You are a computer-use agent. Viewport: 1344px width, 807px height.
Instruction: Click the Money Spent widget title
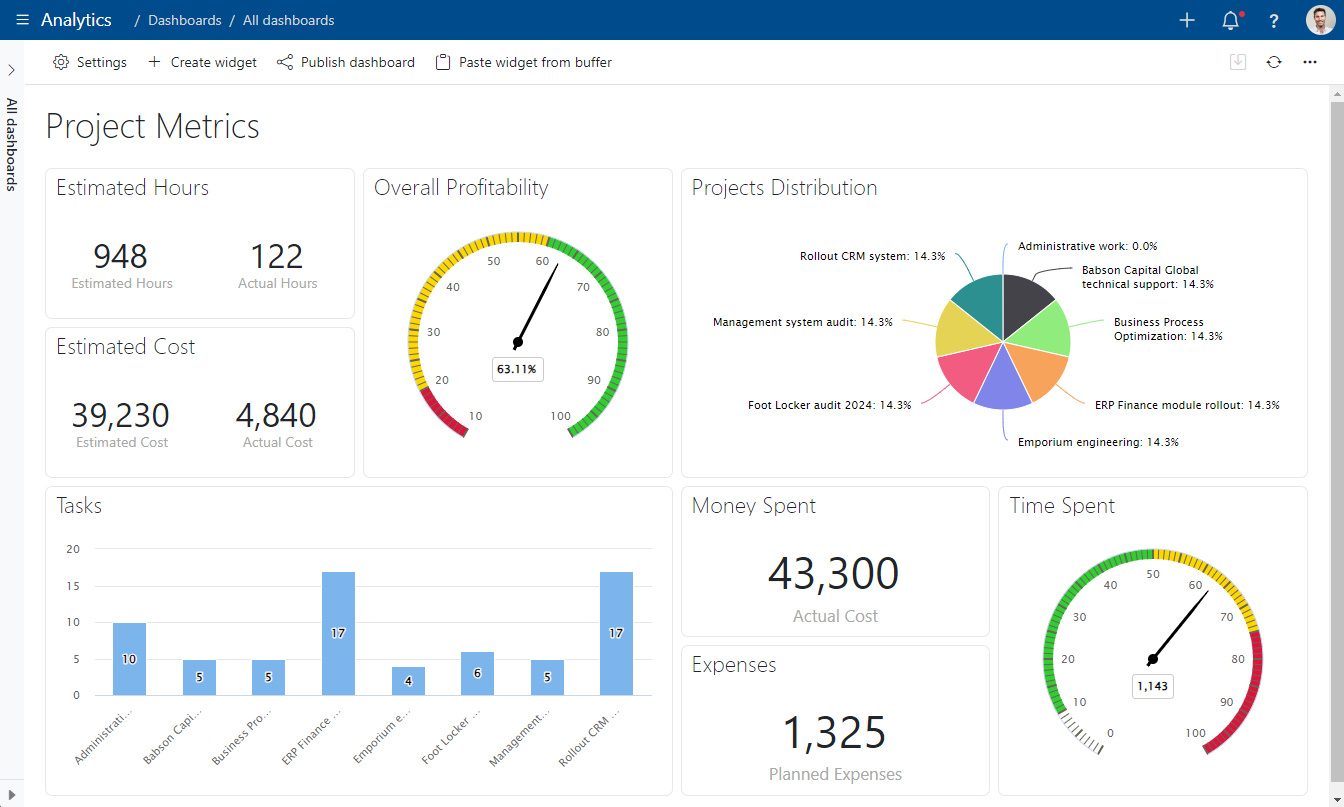click(x=754, y=506)
